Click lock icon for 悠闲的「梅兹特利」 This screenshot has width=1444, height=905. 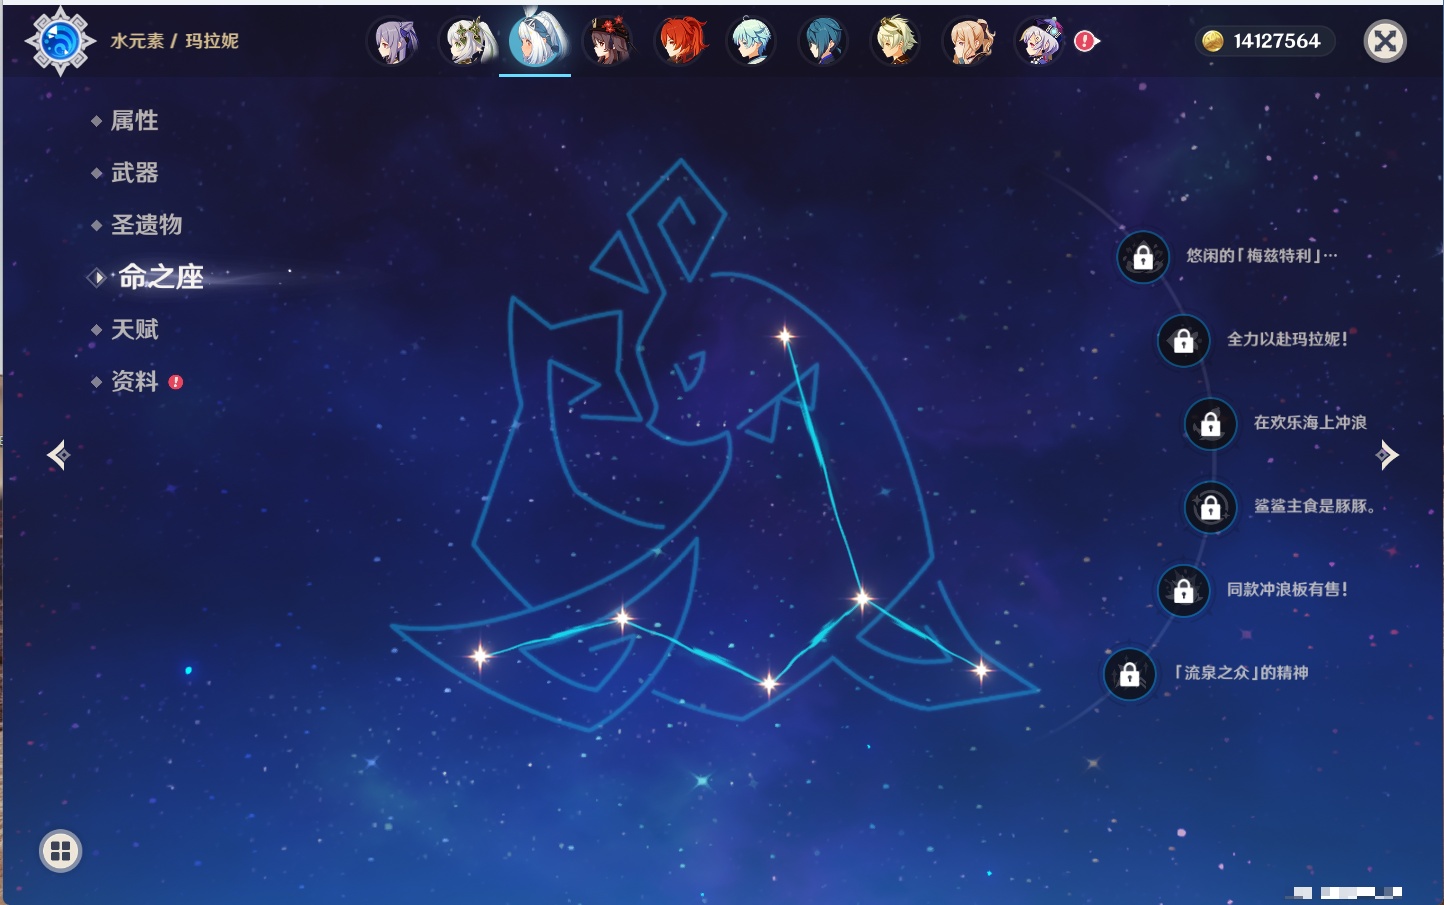coord(1143,257)
